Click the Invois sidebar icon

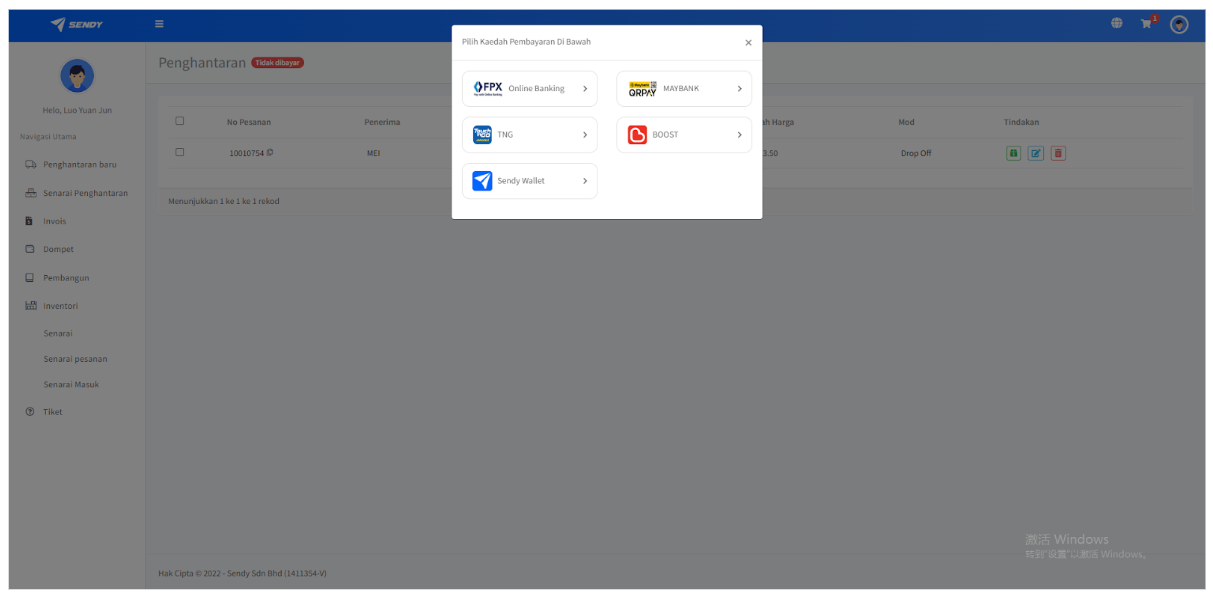pos(29,221)
